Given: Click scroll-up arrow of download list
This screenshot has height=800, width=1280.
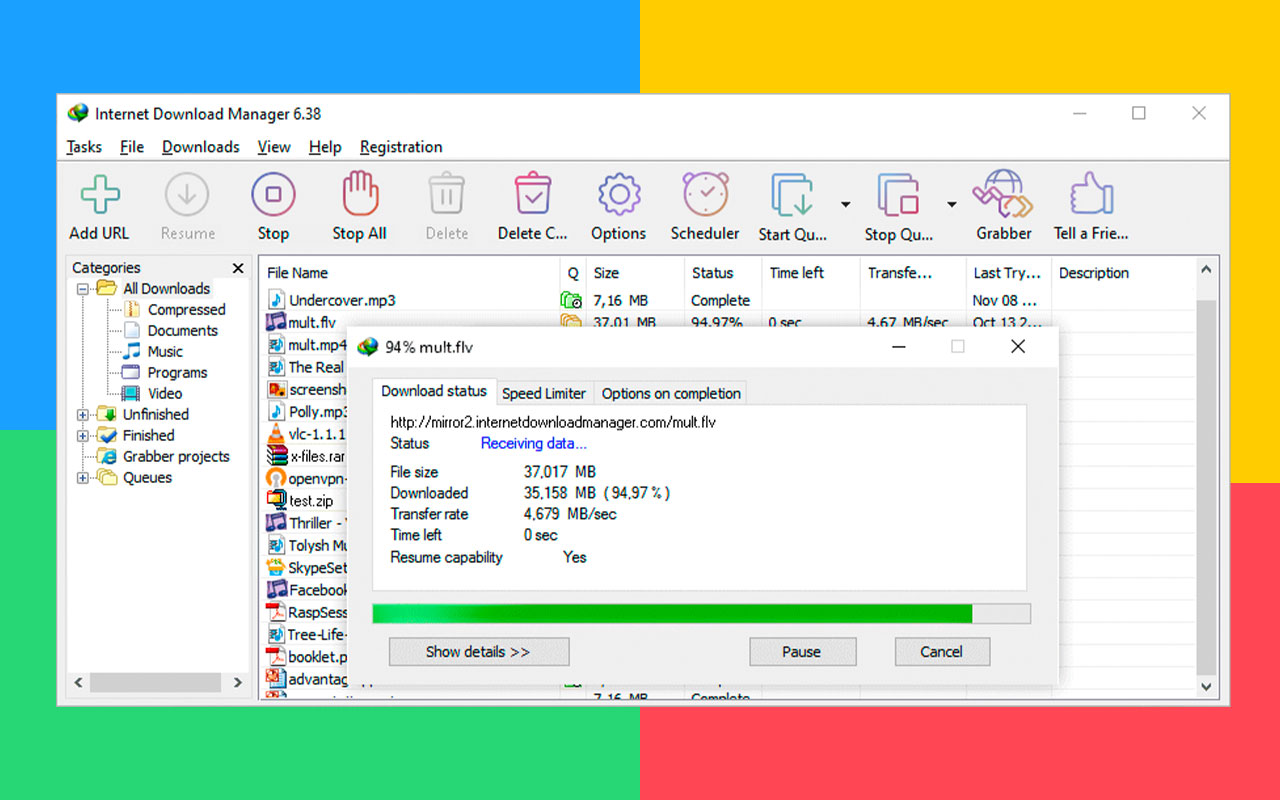Looking at the screenshot, I should pos(1206,270).
